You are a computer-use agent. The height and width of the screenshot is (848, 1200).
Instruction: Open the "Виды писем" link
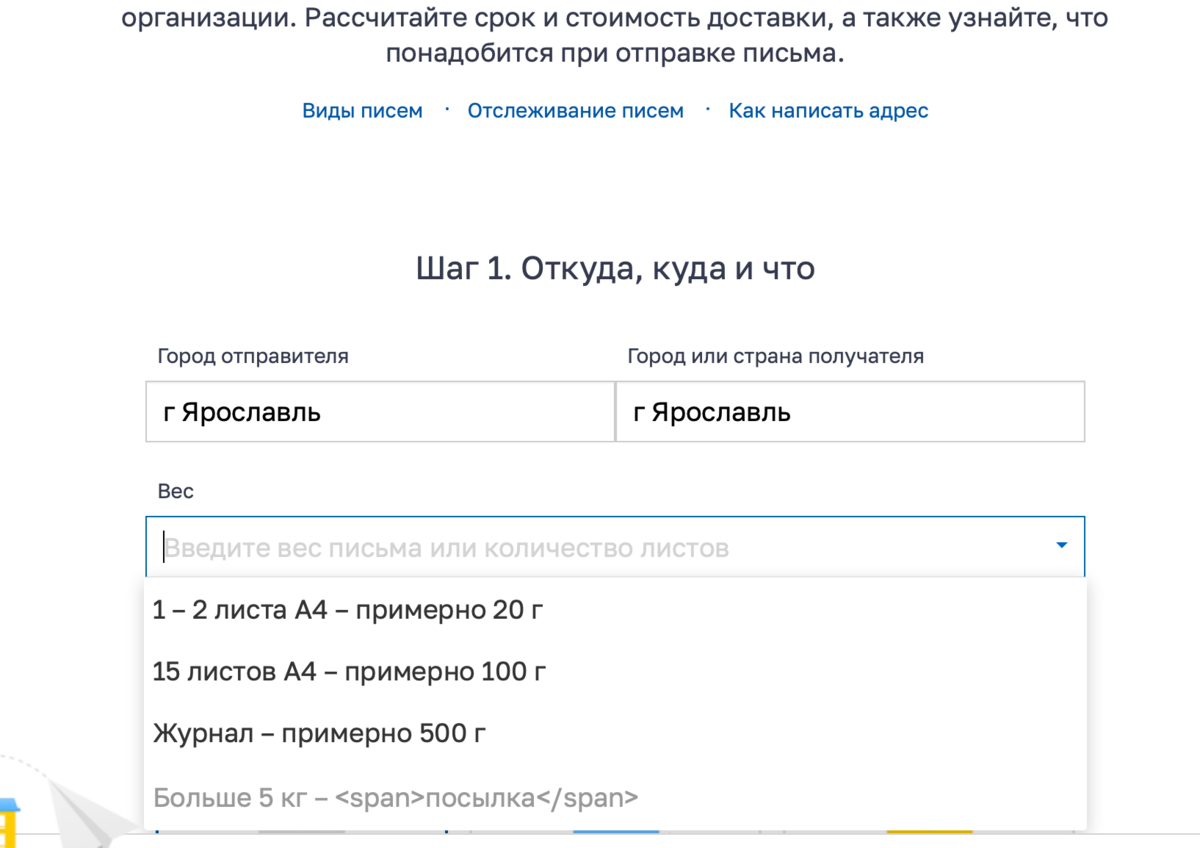(362, 110)
